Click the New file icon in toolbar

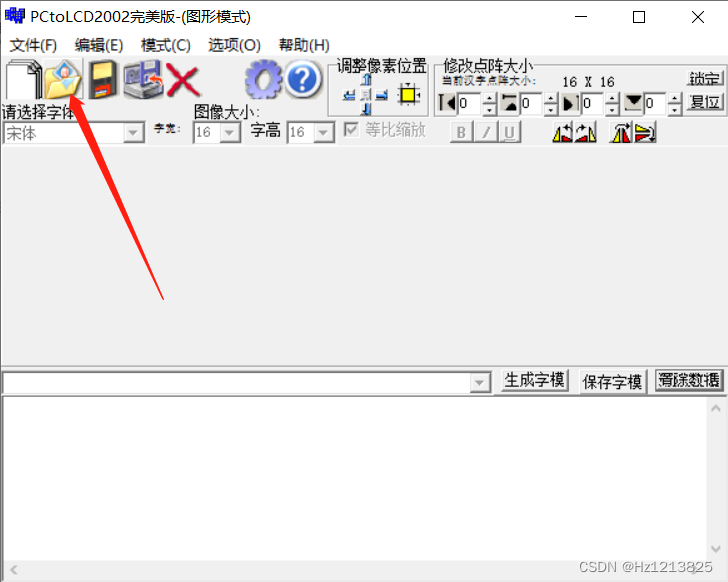point(23,80)
